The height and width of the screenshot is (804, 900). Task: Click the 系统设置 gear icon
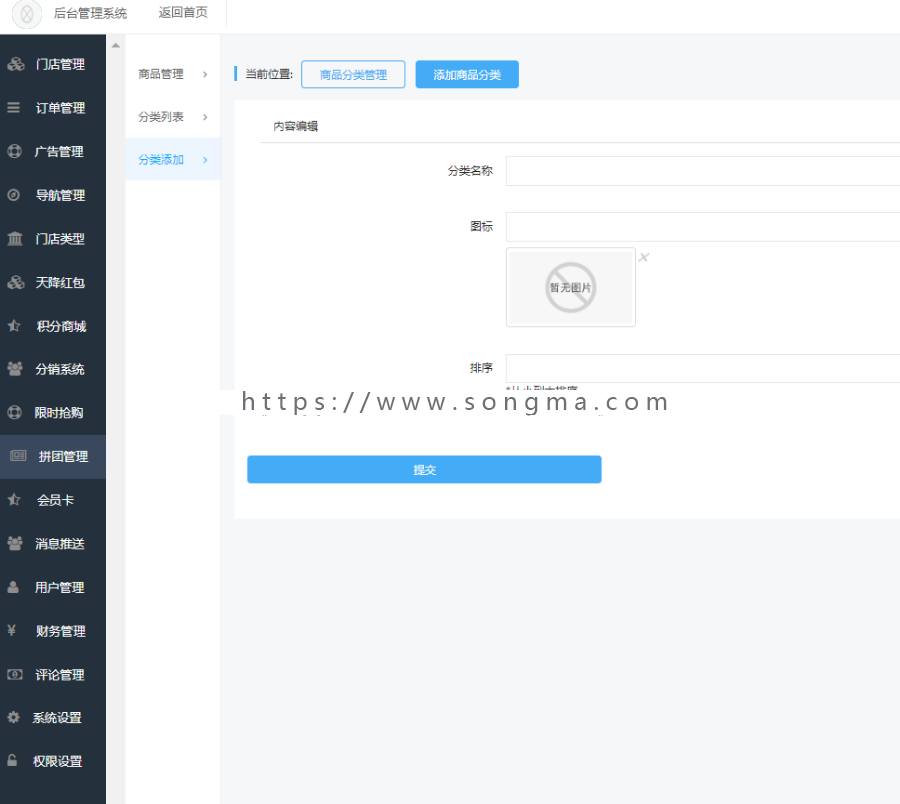pos(13,717)
